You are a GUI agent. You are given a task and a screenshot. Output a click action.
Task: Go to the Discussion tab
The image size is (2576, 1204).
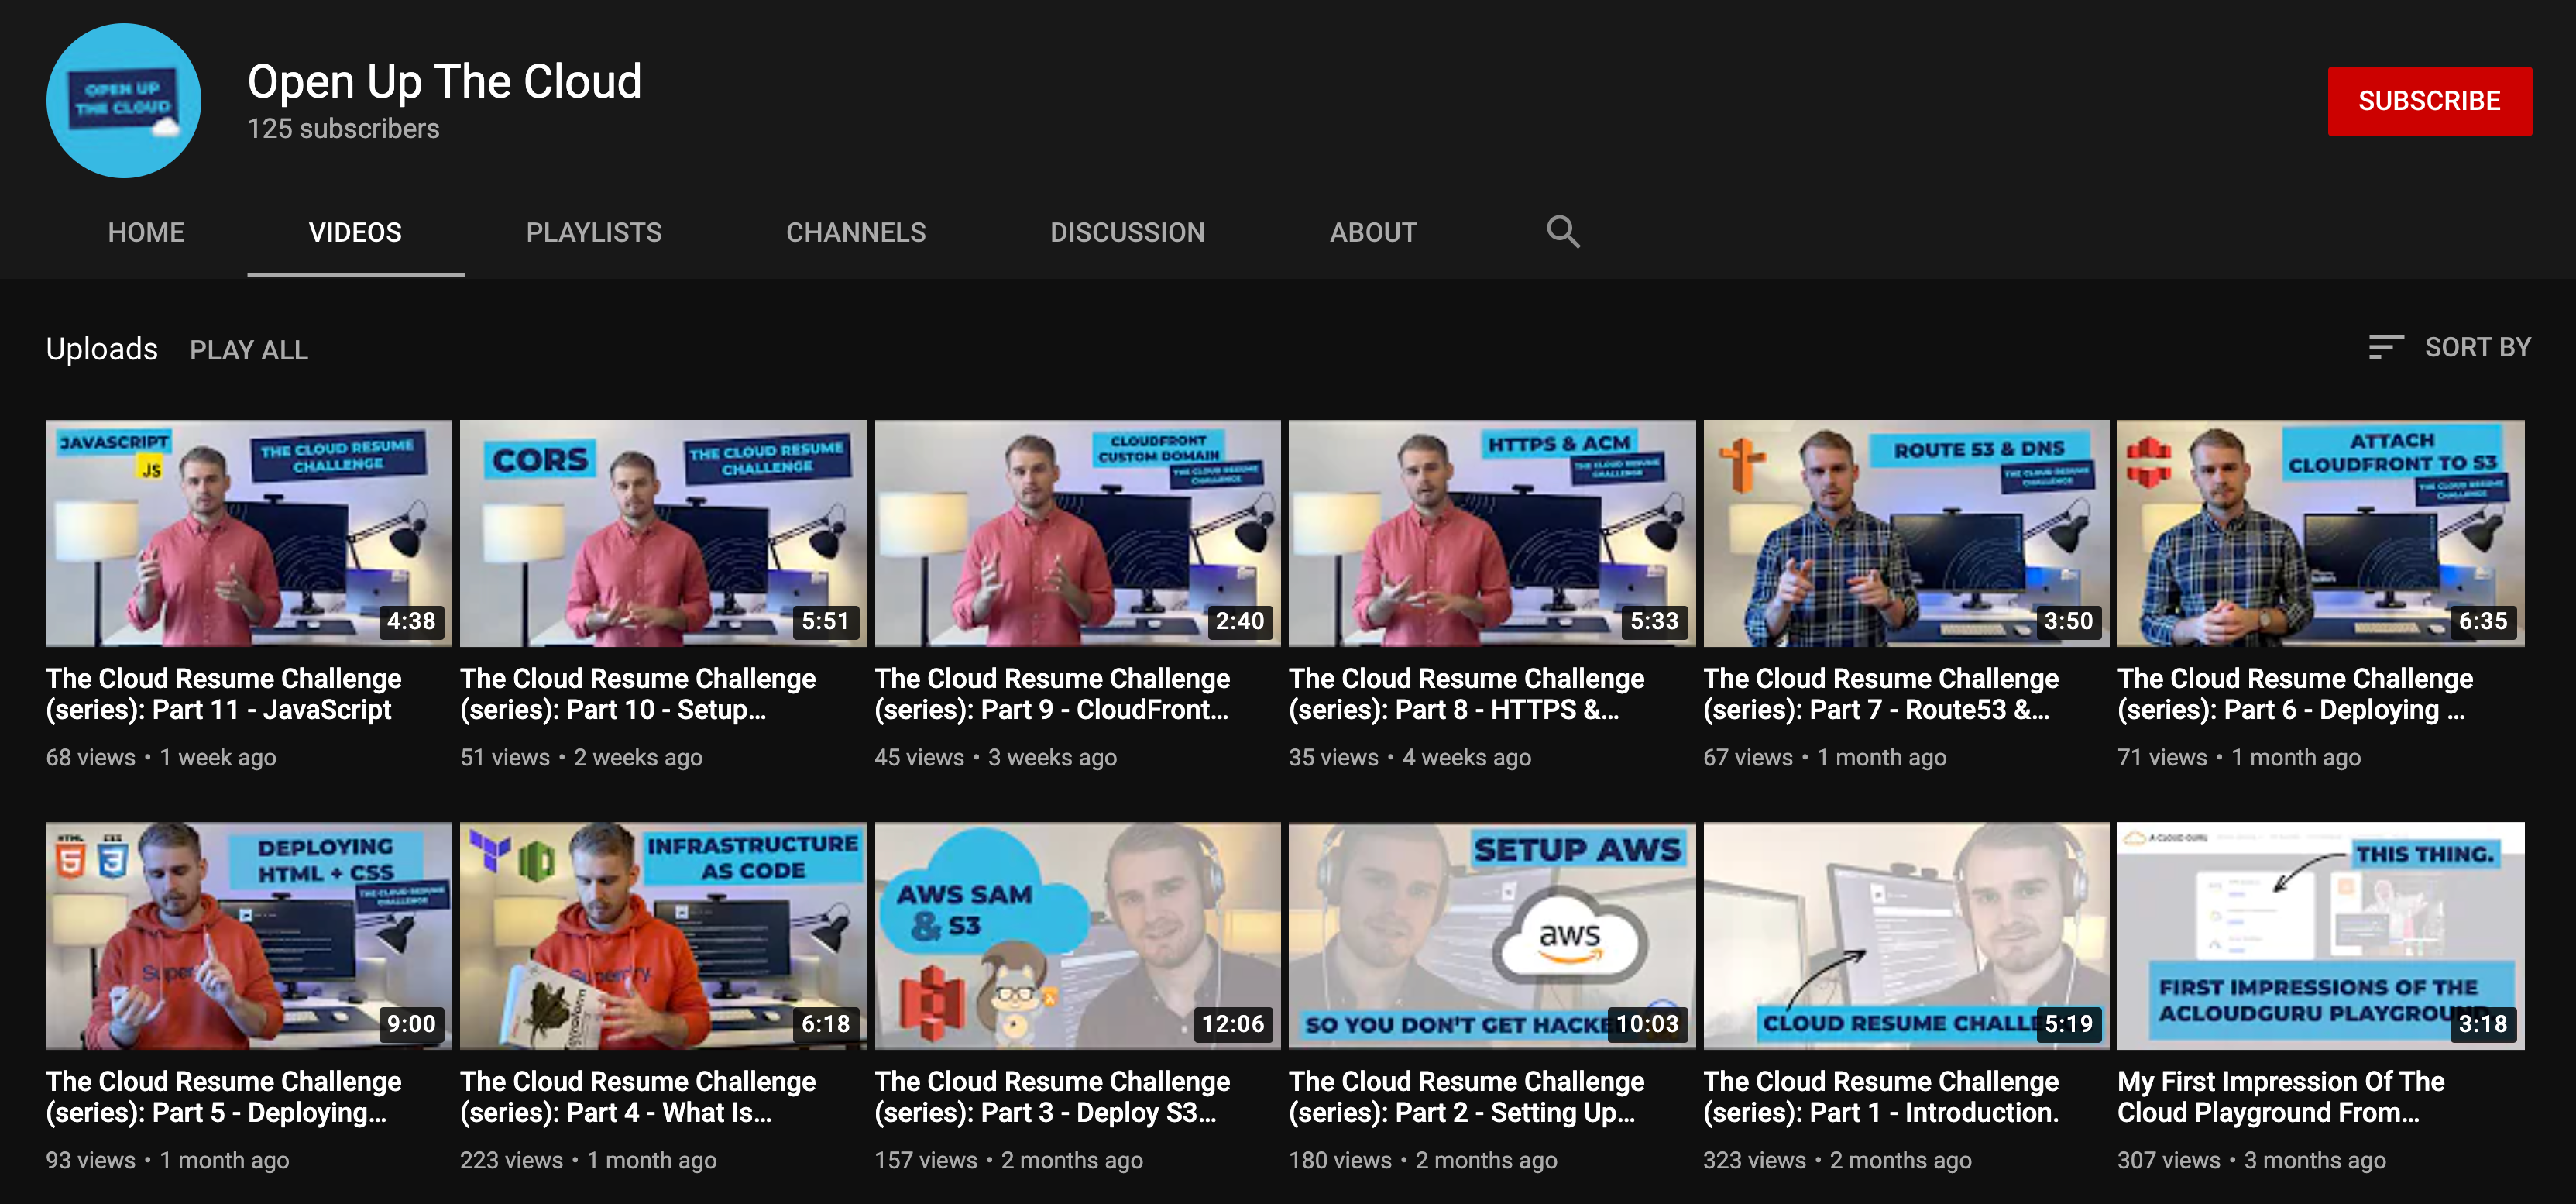coord(1126,232)
